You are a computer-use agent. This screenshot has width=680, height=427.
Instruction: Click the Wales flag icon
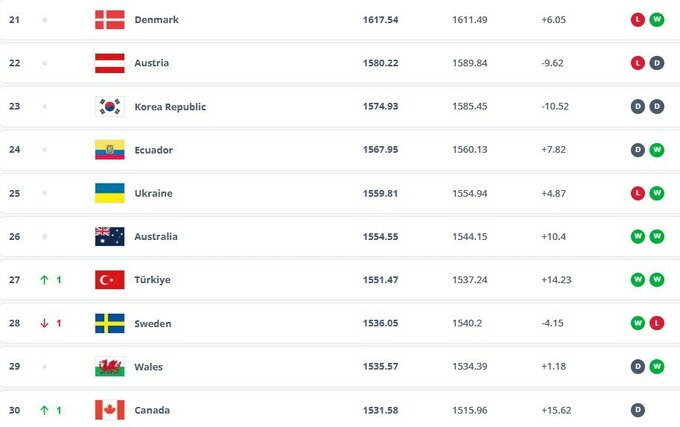point(109,367)
